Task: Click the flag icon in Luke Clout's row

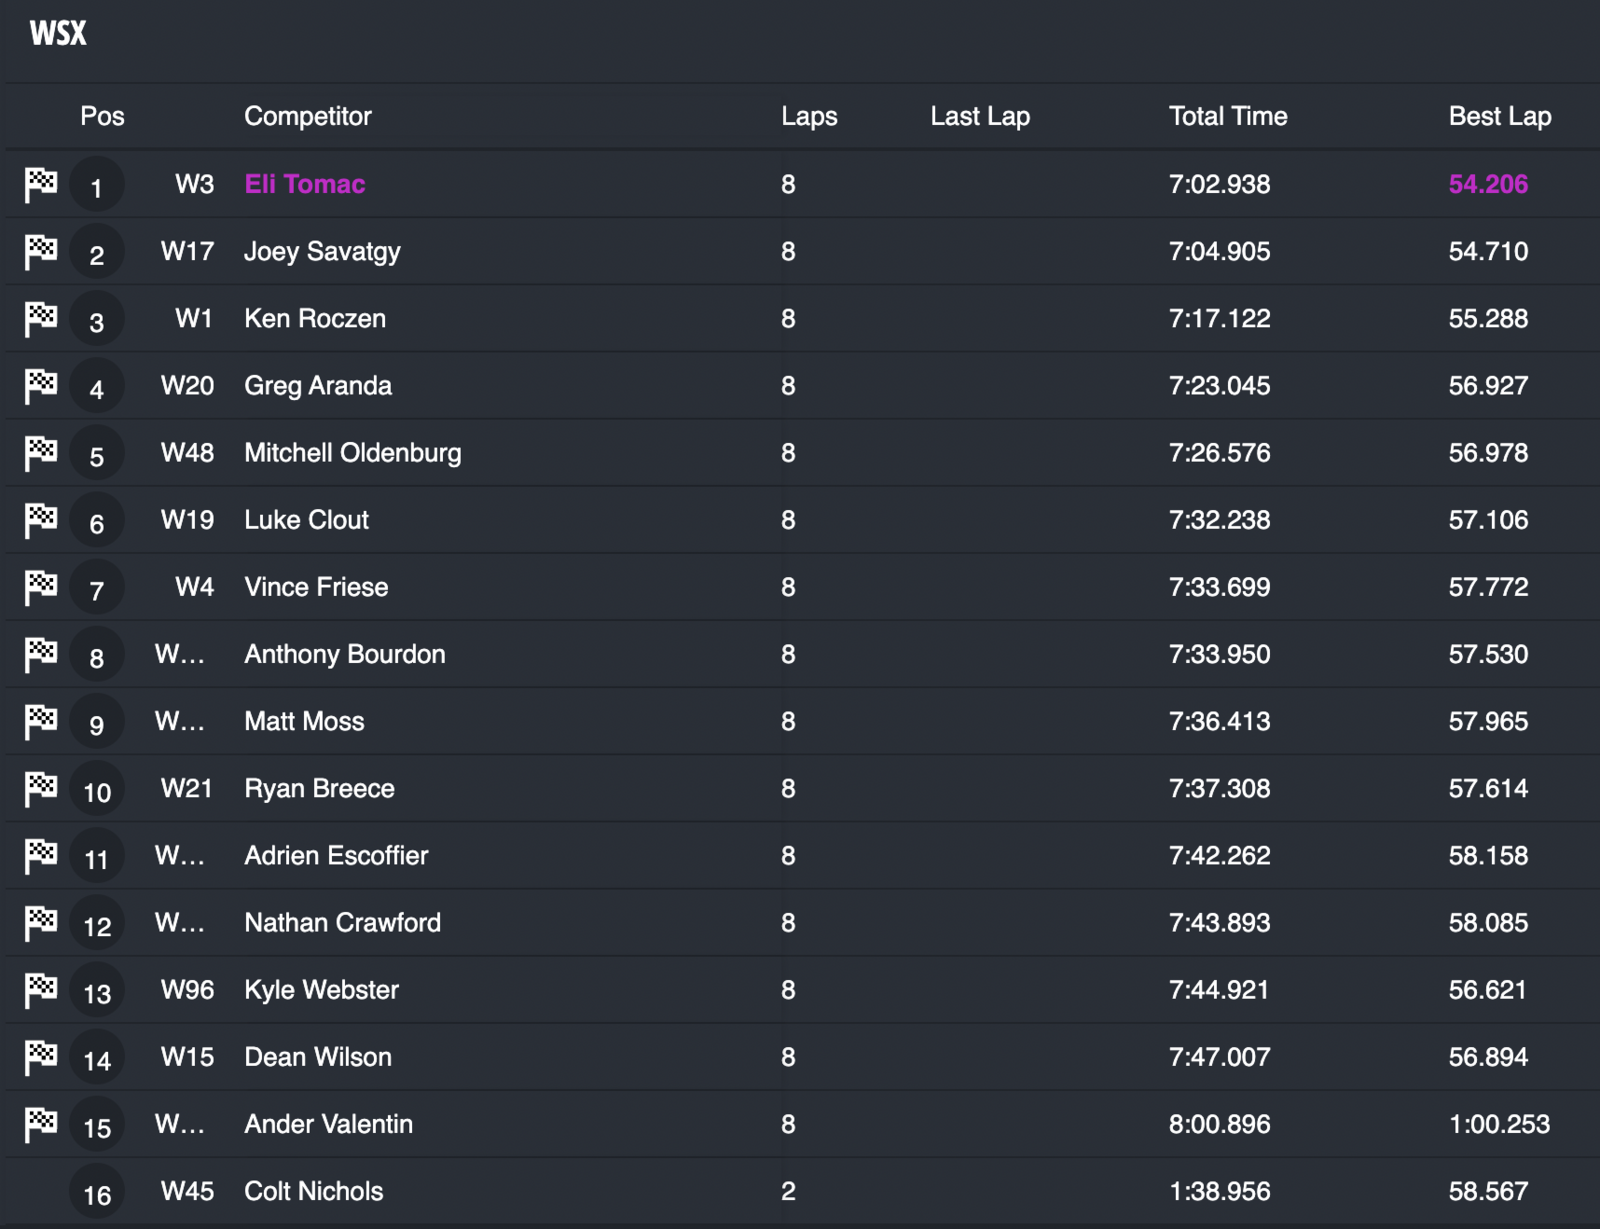Action: click(41, 520)
